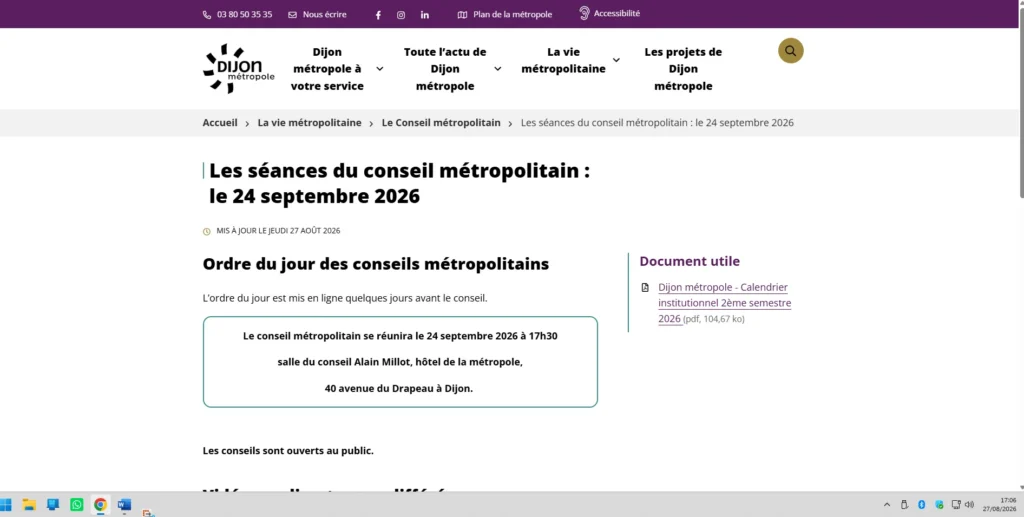Open Les projets de Dijon métropole menu

point(683,69)
